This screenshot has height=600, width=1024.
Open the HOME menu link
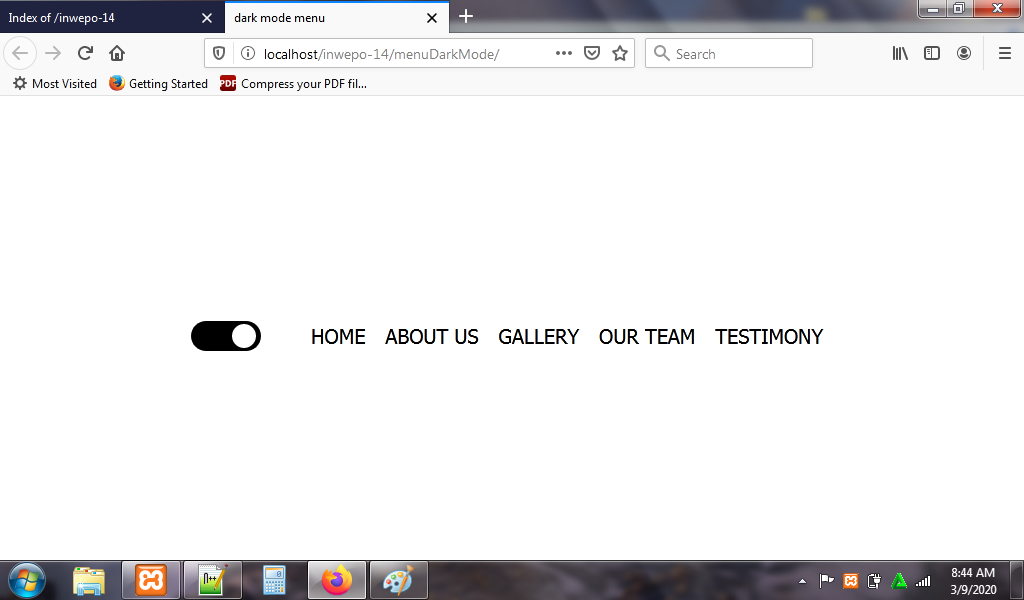pyautogui.click(x=338, y=337)
